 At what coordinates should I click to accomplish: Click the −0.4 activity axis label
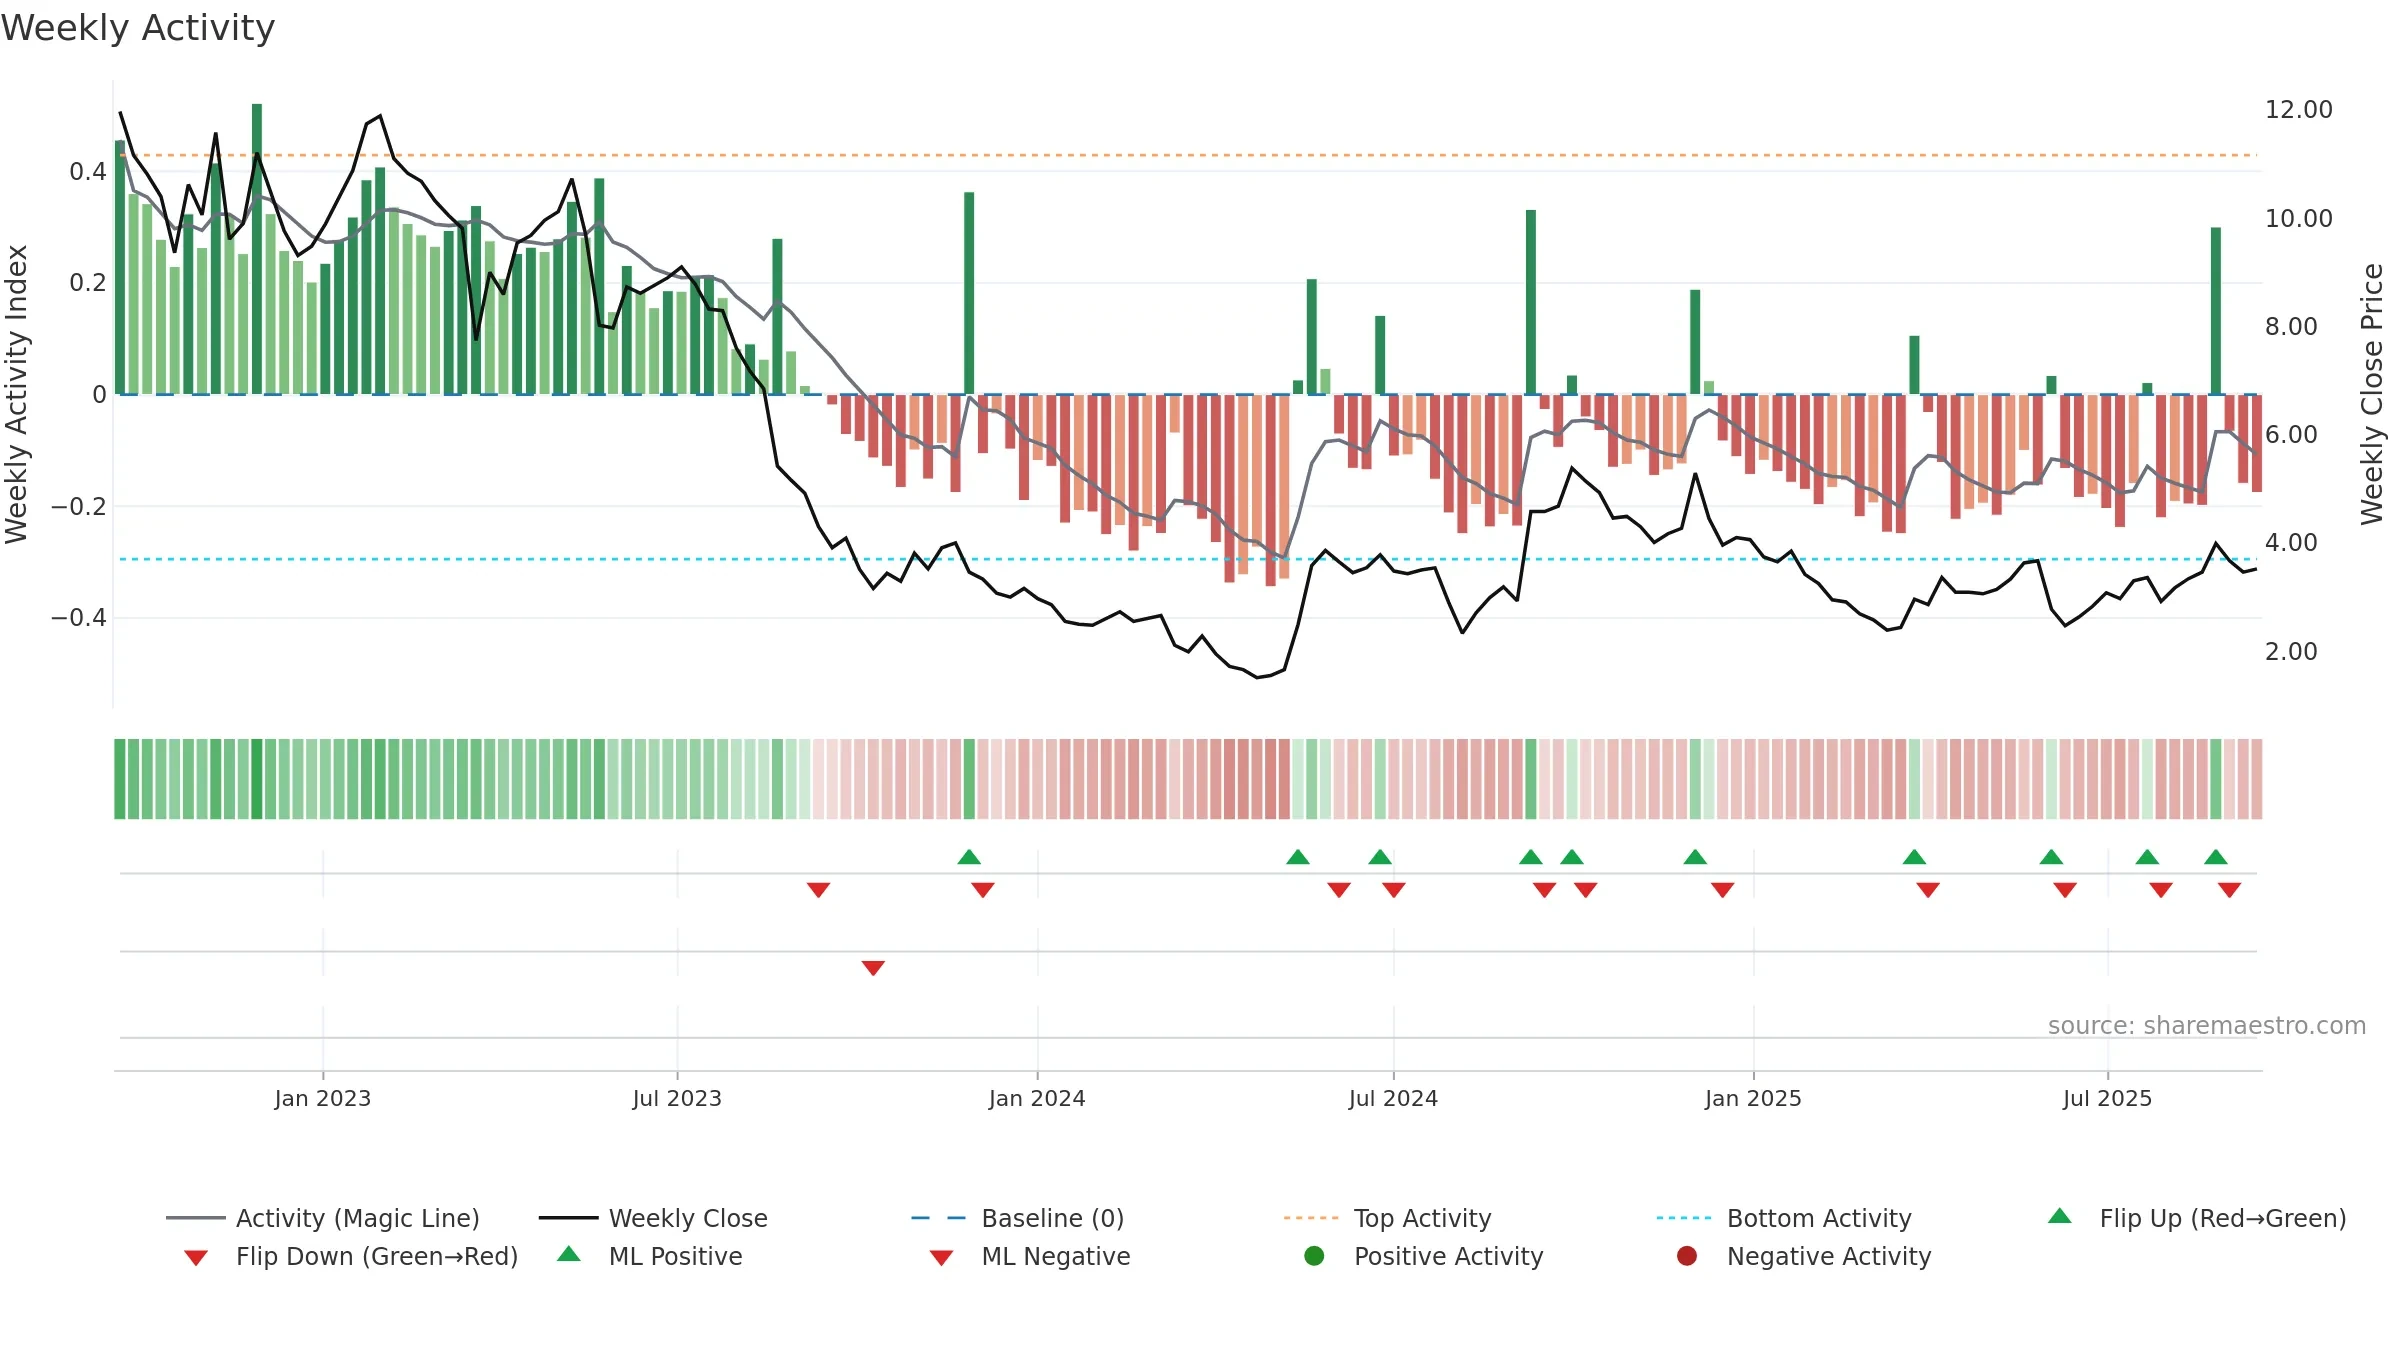pos(79,618)
